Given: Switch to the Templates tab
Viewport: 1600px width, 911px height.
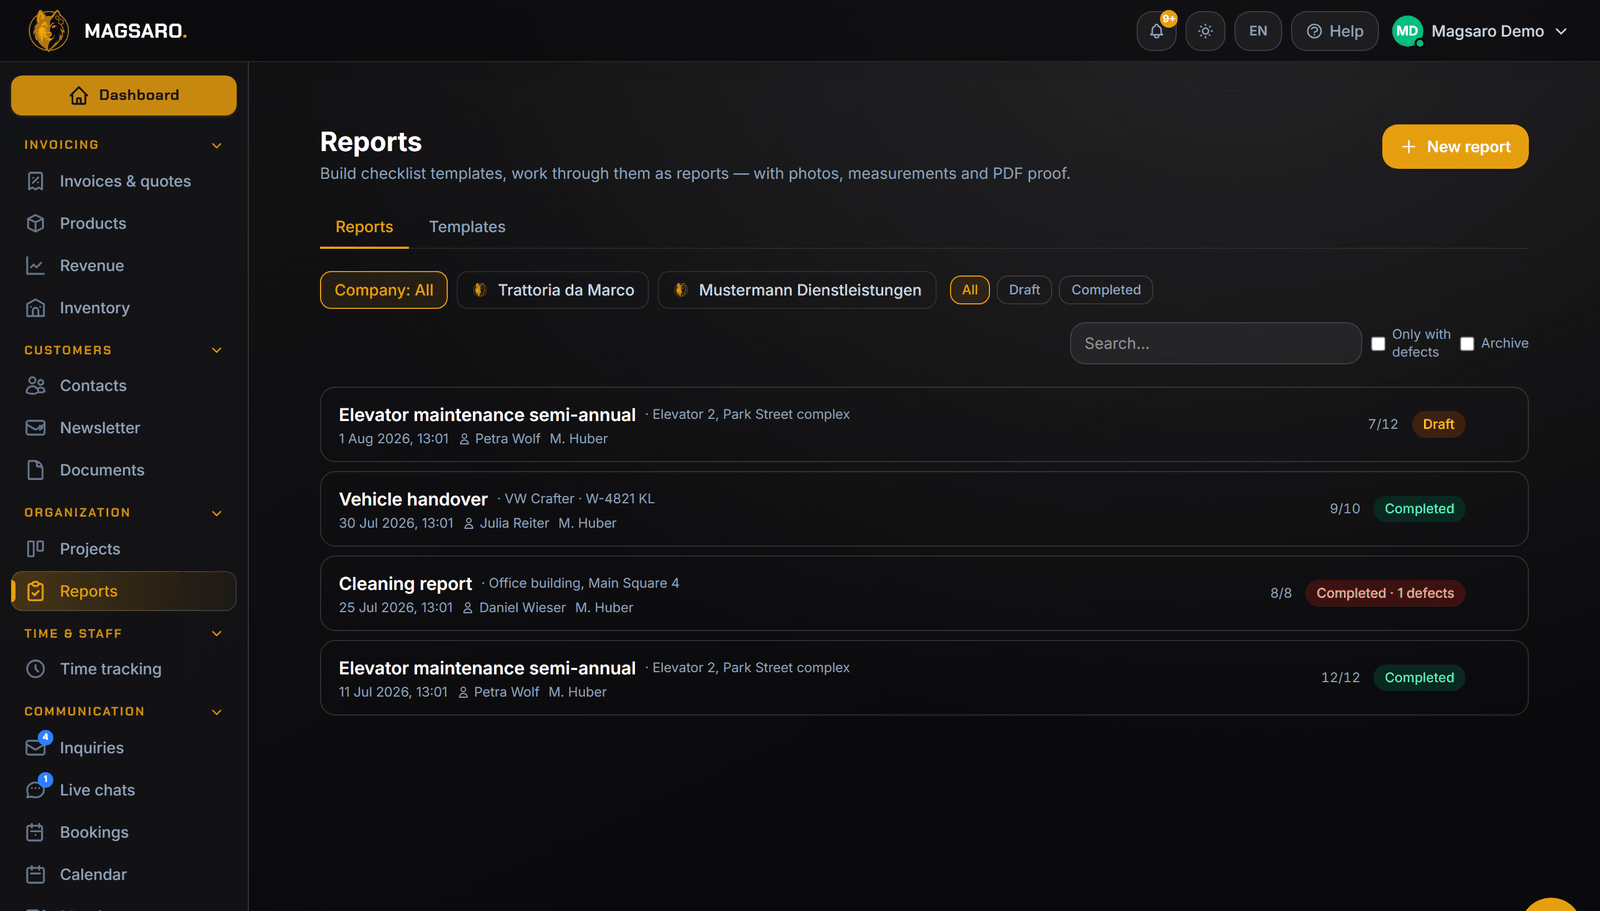Looking at the screenshot, I should pyautogui.click(x=467, y=227).
